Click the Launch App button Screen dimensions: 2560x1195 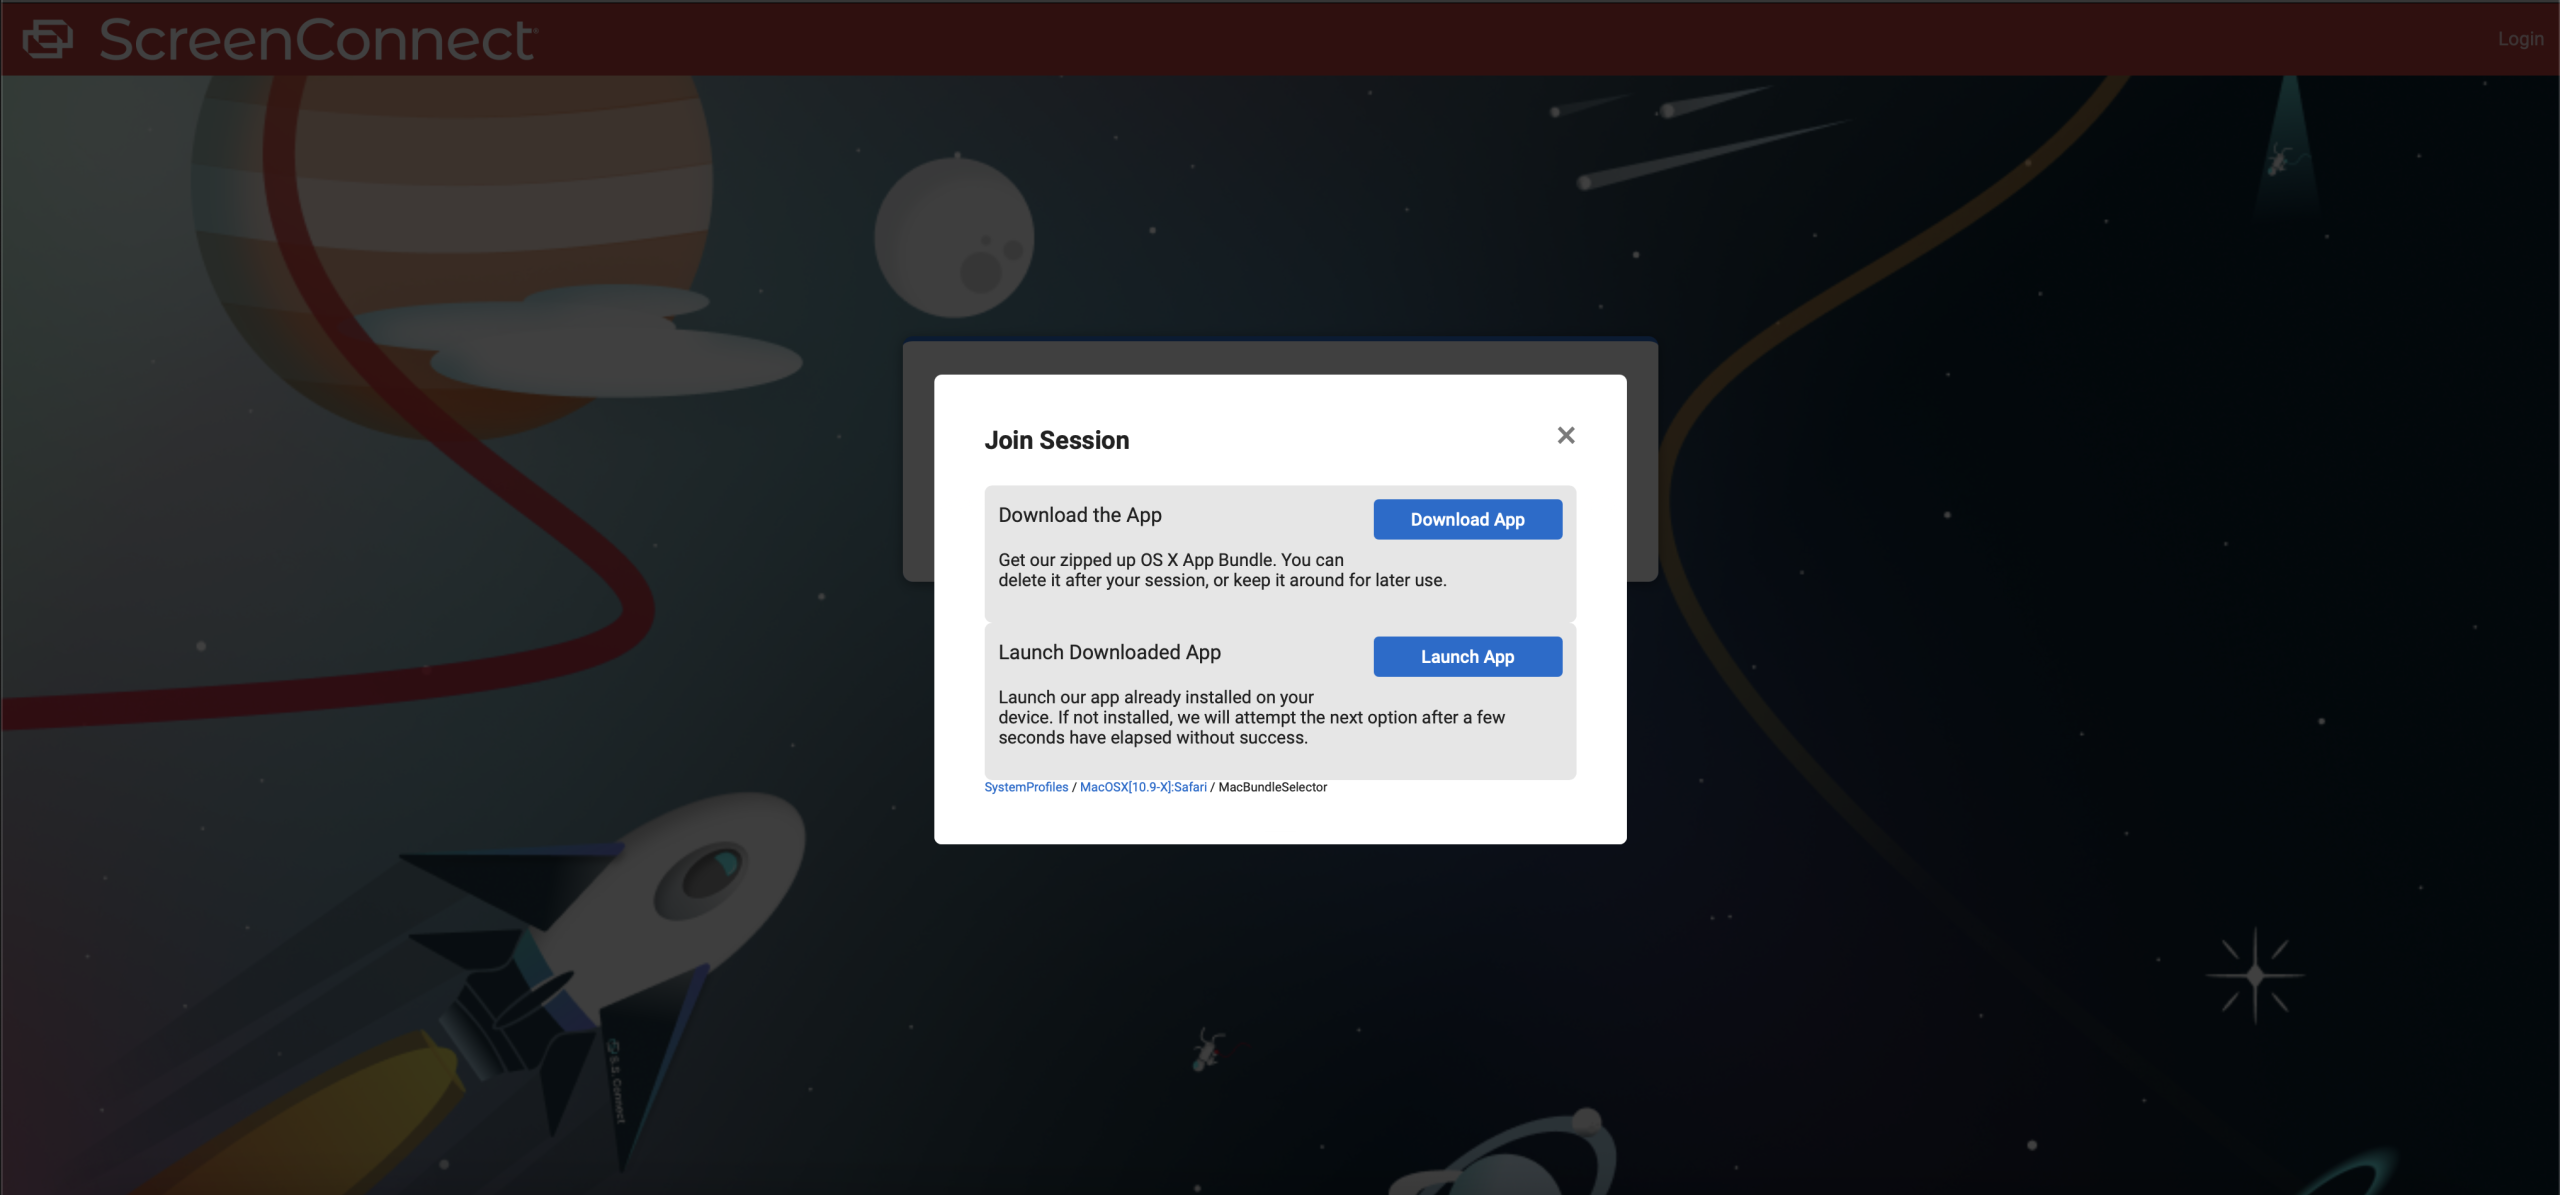click(1467, 656)
